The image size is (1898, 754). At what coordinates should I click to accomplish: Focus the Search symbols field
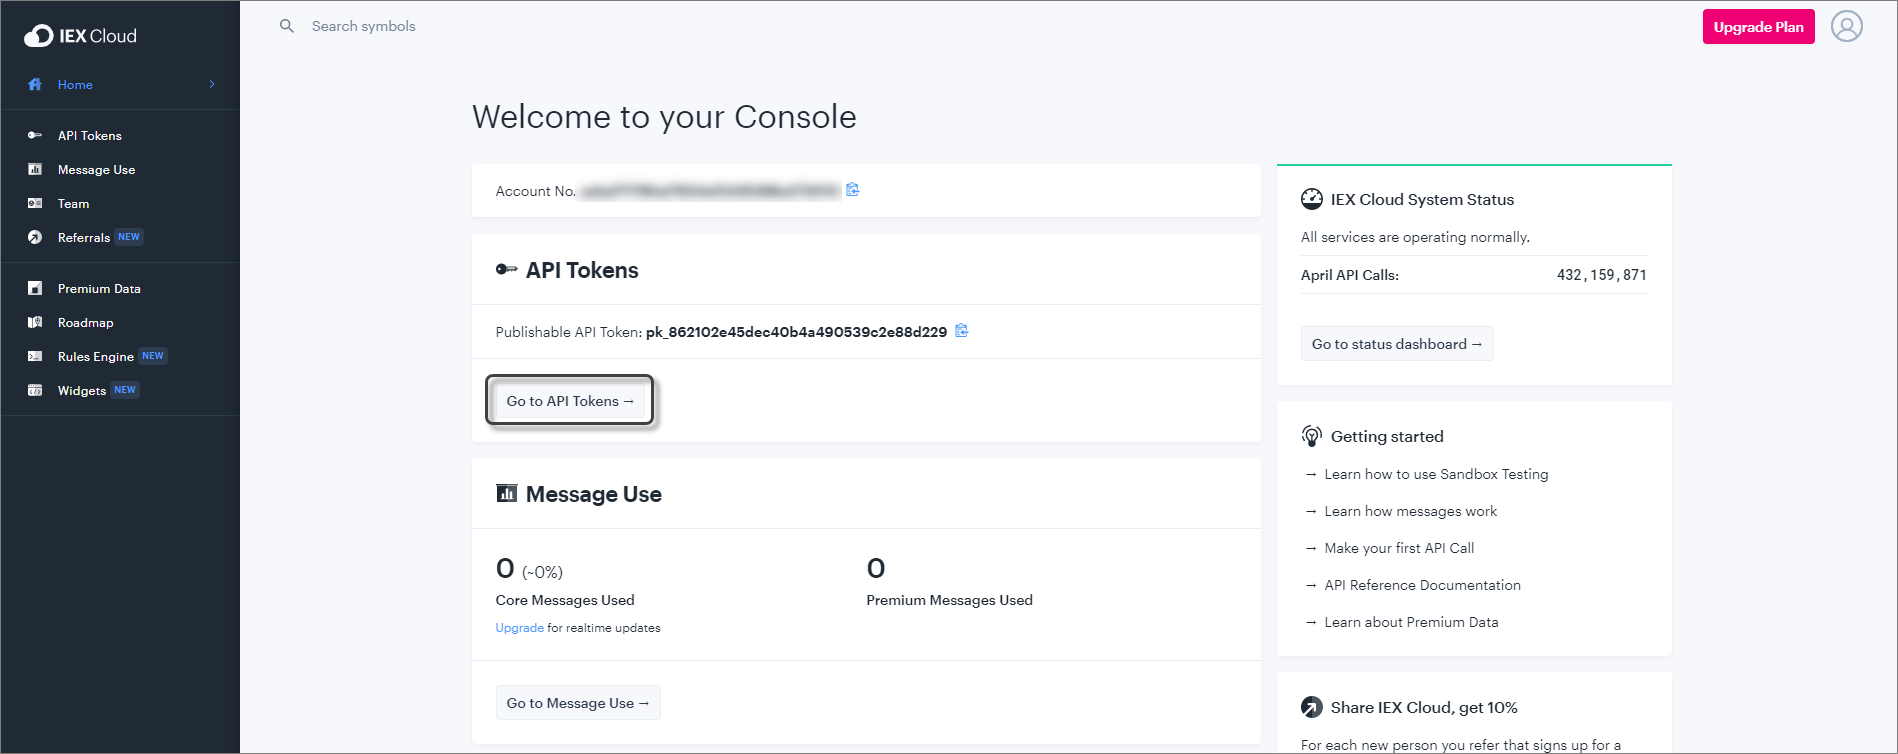coord(363,26)
